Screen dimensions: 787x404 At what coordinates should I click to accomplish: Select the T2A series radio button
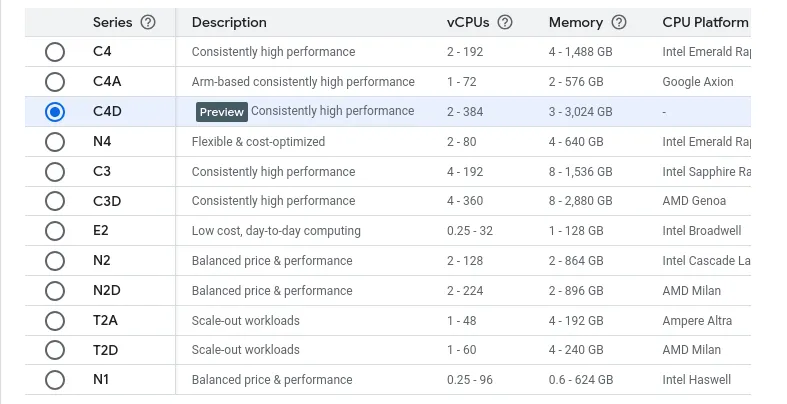pyautogui.click(x=55, y=321)
